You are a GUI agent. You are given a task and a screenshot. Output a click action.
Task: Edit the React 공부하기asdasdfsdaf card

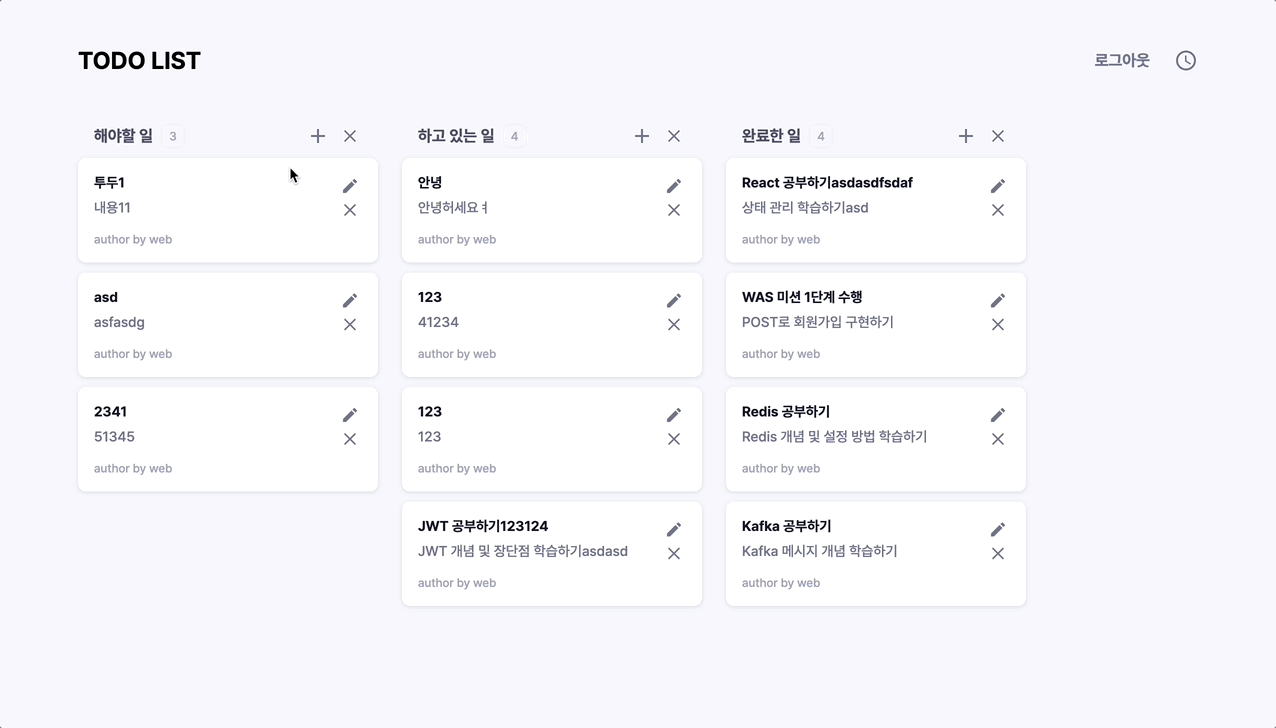pyautogui.click(x=998, y=185)
